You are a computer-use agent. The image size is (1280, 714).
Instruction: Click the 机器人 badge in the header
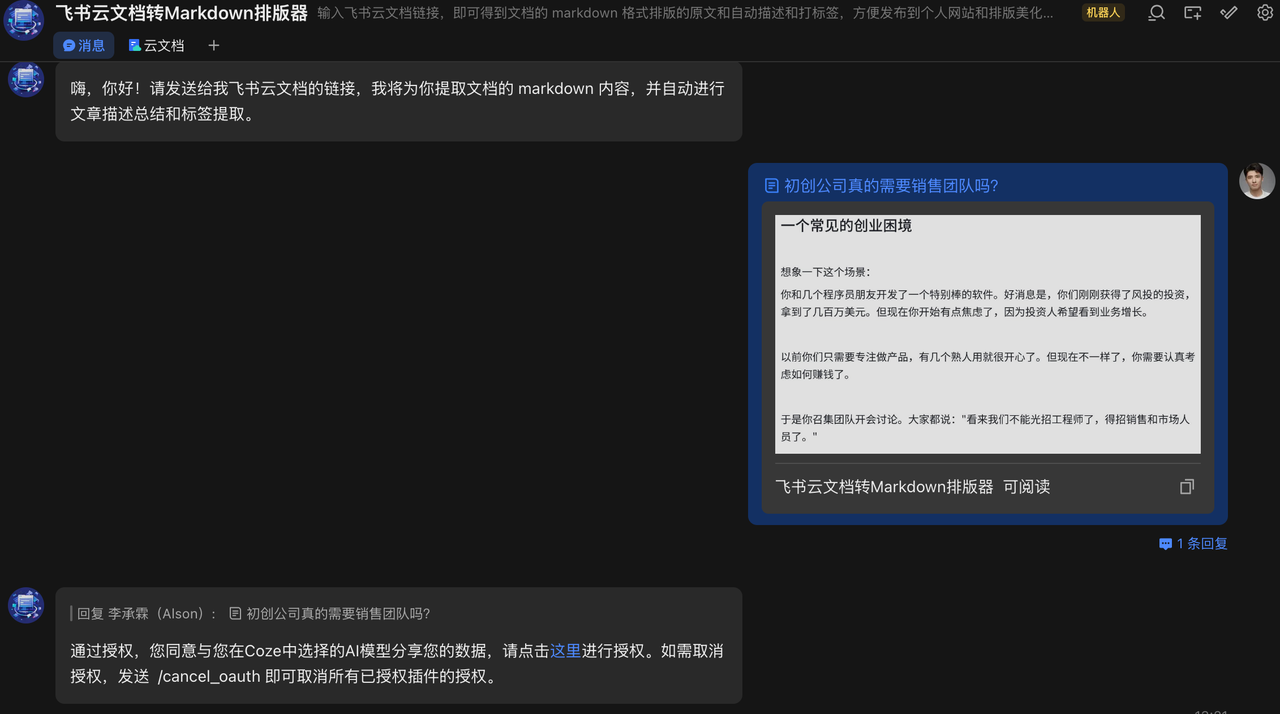click(x=1102, y=13)
